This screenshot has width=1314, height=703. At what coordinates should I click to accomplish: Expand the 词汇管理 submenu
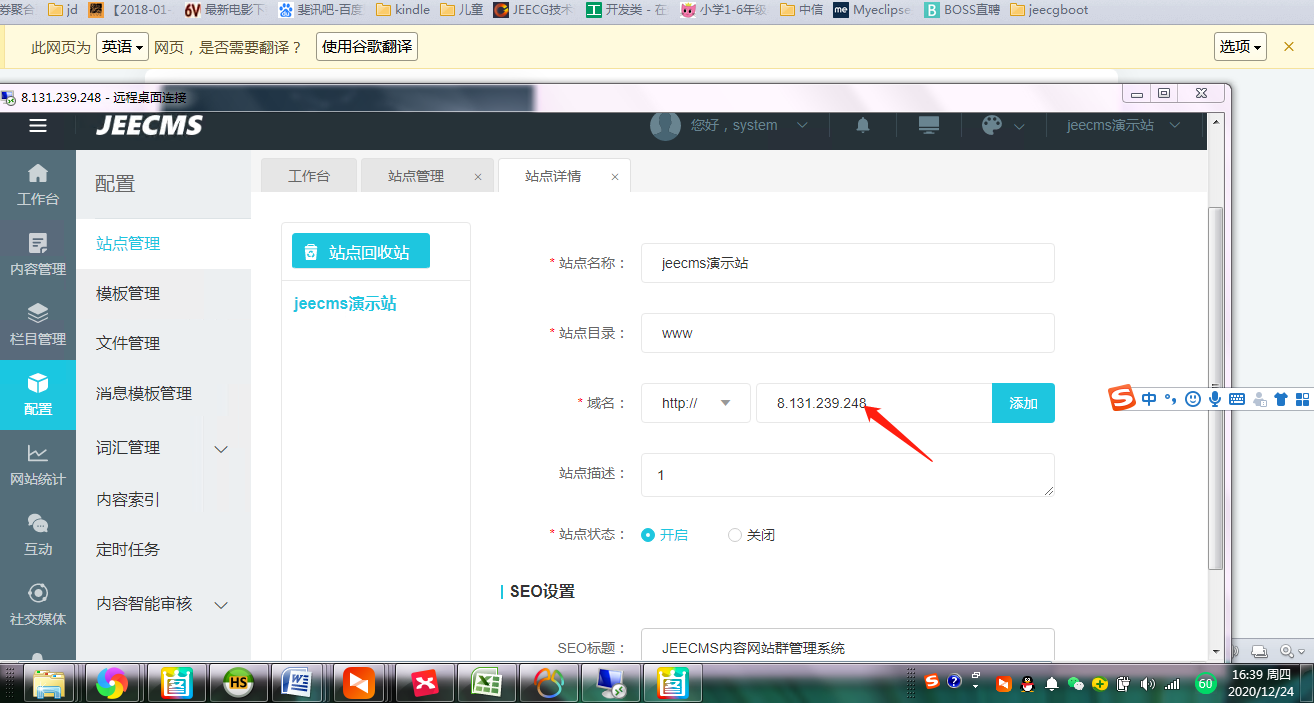tap(222, 449)
